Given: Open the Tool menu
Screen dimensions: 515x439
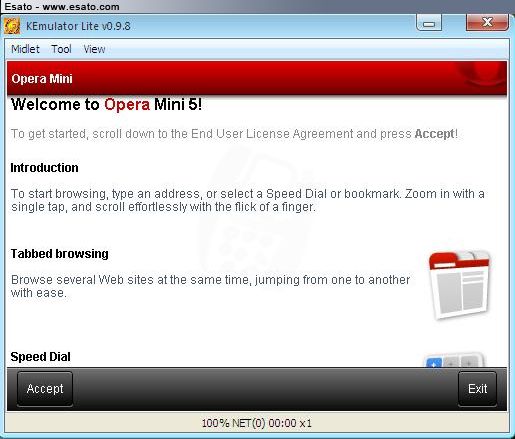Looking at the screenshot, I should (x=61, y=49).
